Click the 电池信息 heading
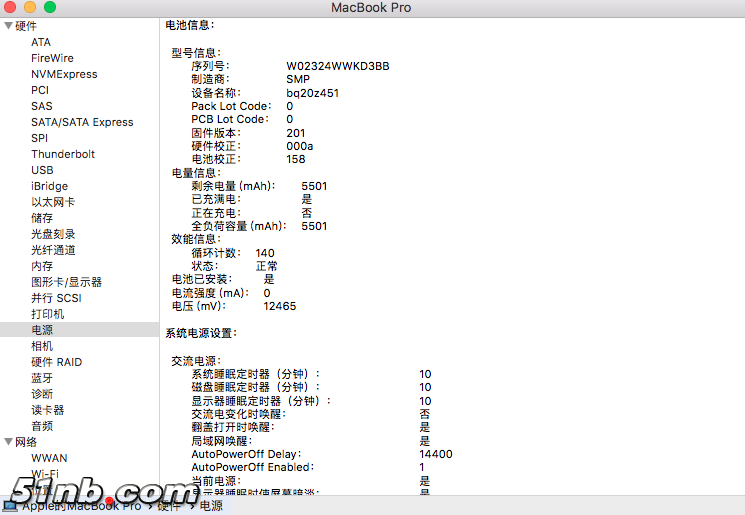This screenshot has width=745, height=515. (x=190, y=25)
